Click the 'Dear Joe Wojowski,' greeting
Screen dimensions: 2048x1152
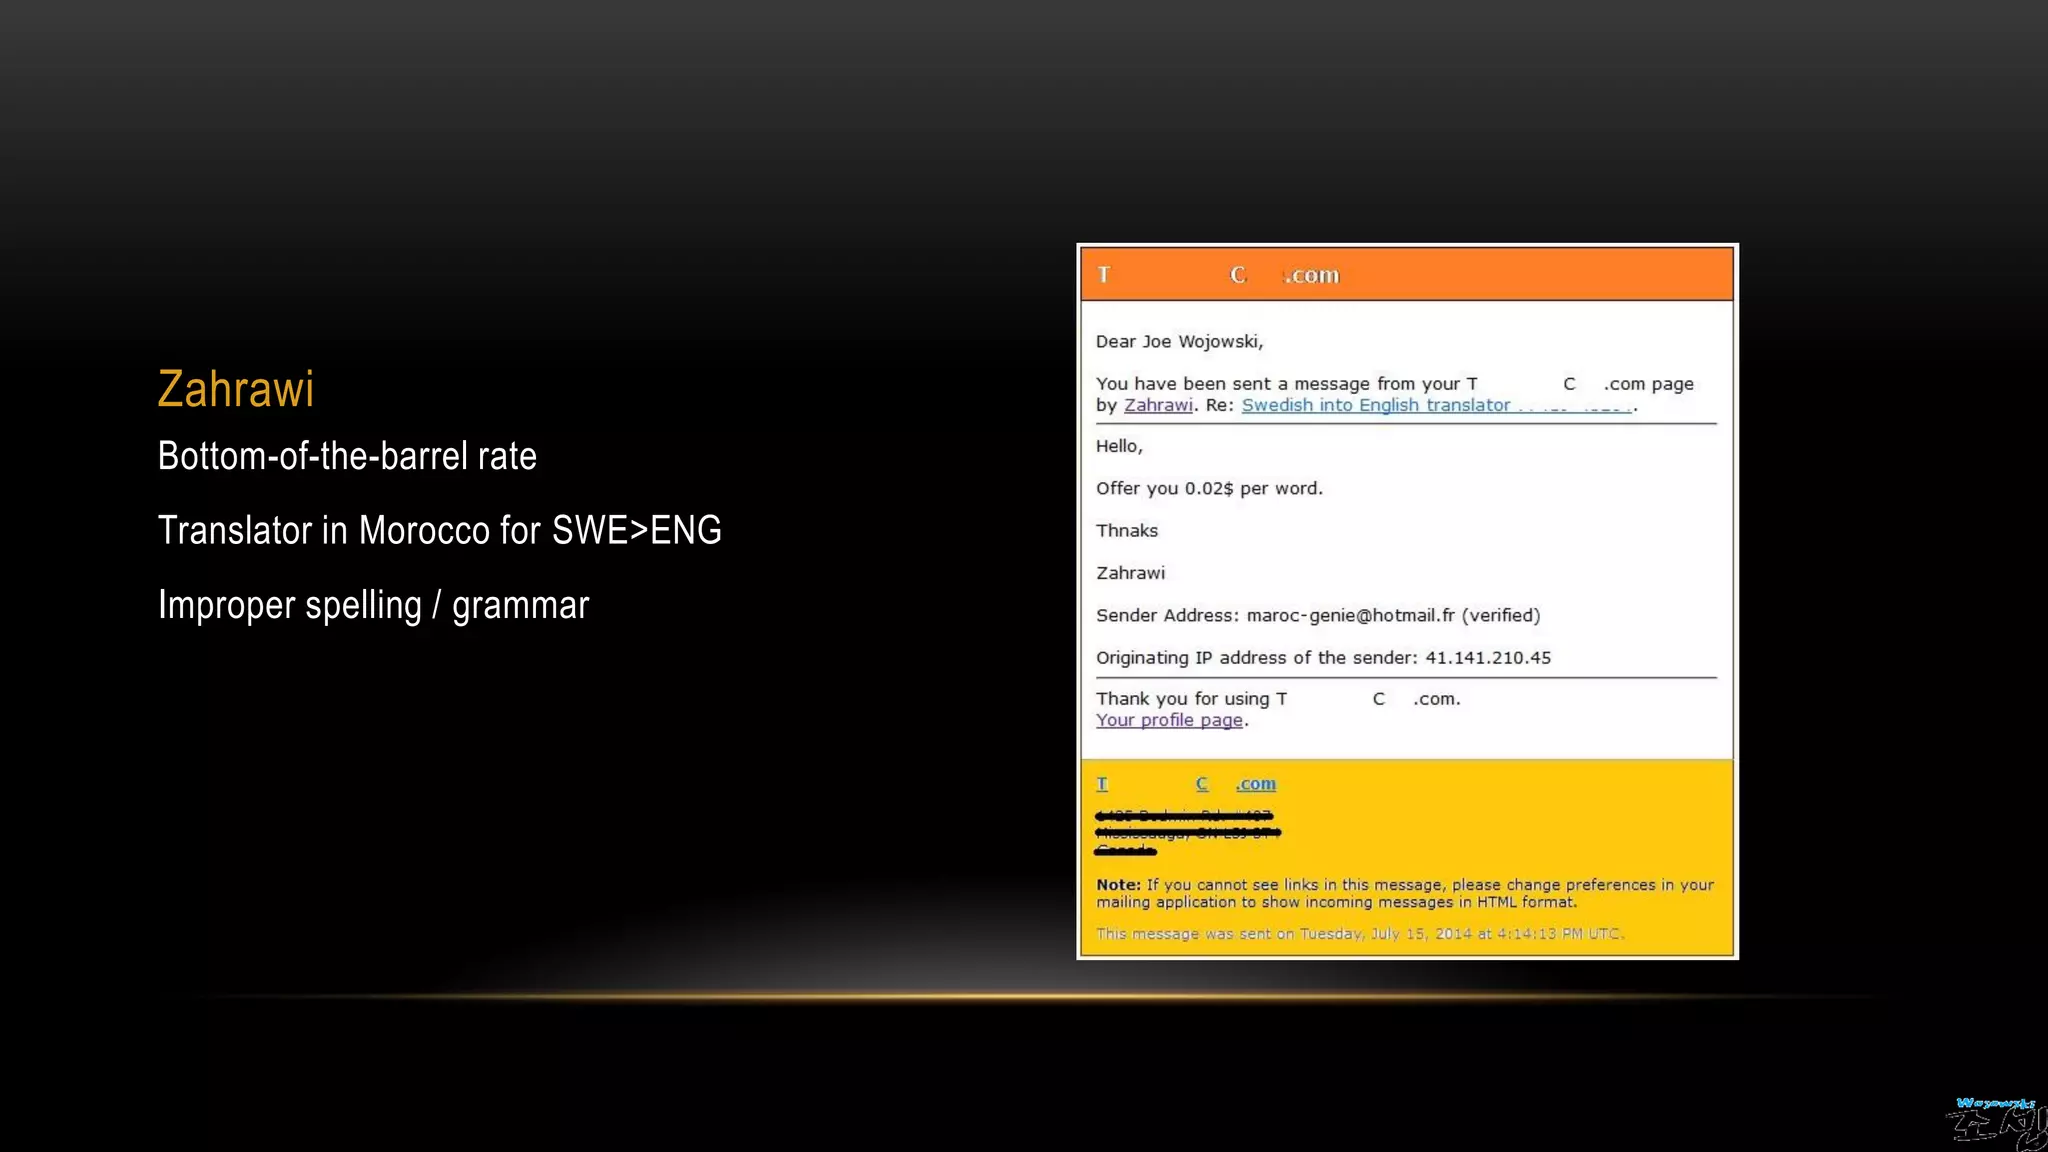coord(1179,342)
